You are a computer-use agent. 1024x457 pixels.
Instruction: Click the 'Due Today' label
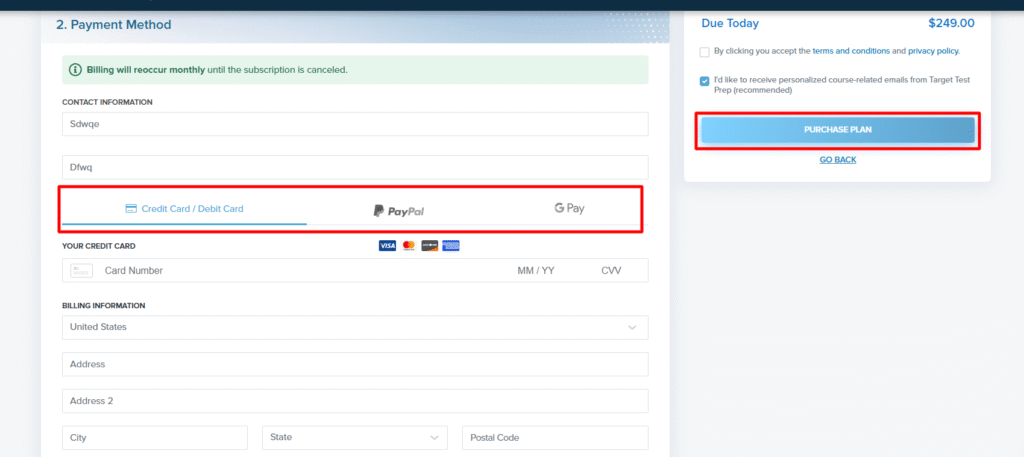[730, 24]
